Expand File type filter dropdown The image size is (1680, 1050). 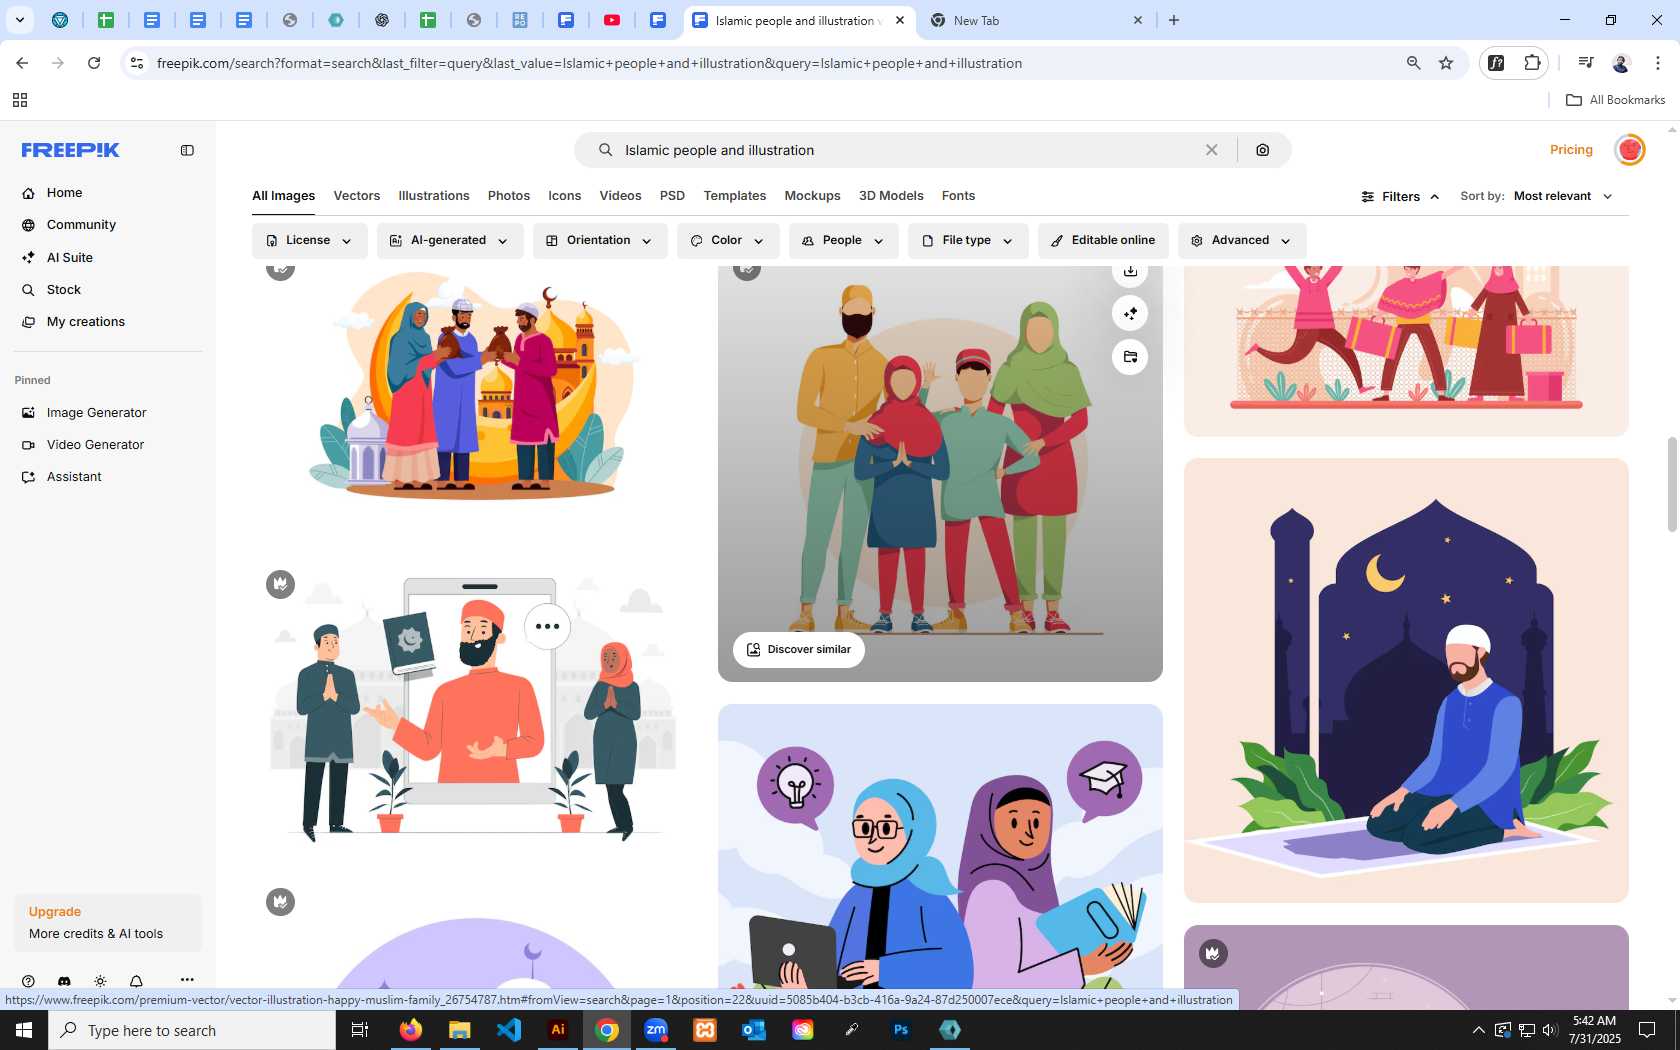(x=968, y=241)
